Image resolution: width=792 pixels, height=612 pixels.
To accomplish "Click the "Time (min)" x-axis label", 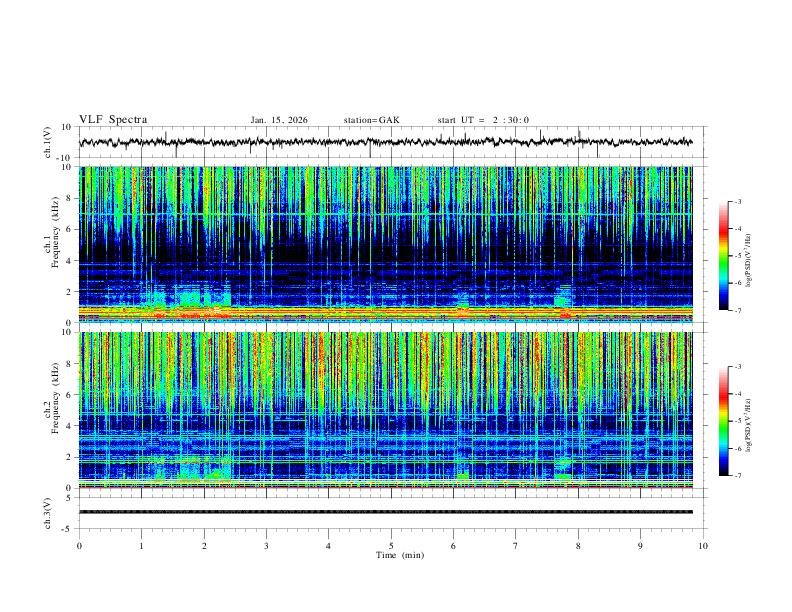I will point(400,555).
